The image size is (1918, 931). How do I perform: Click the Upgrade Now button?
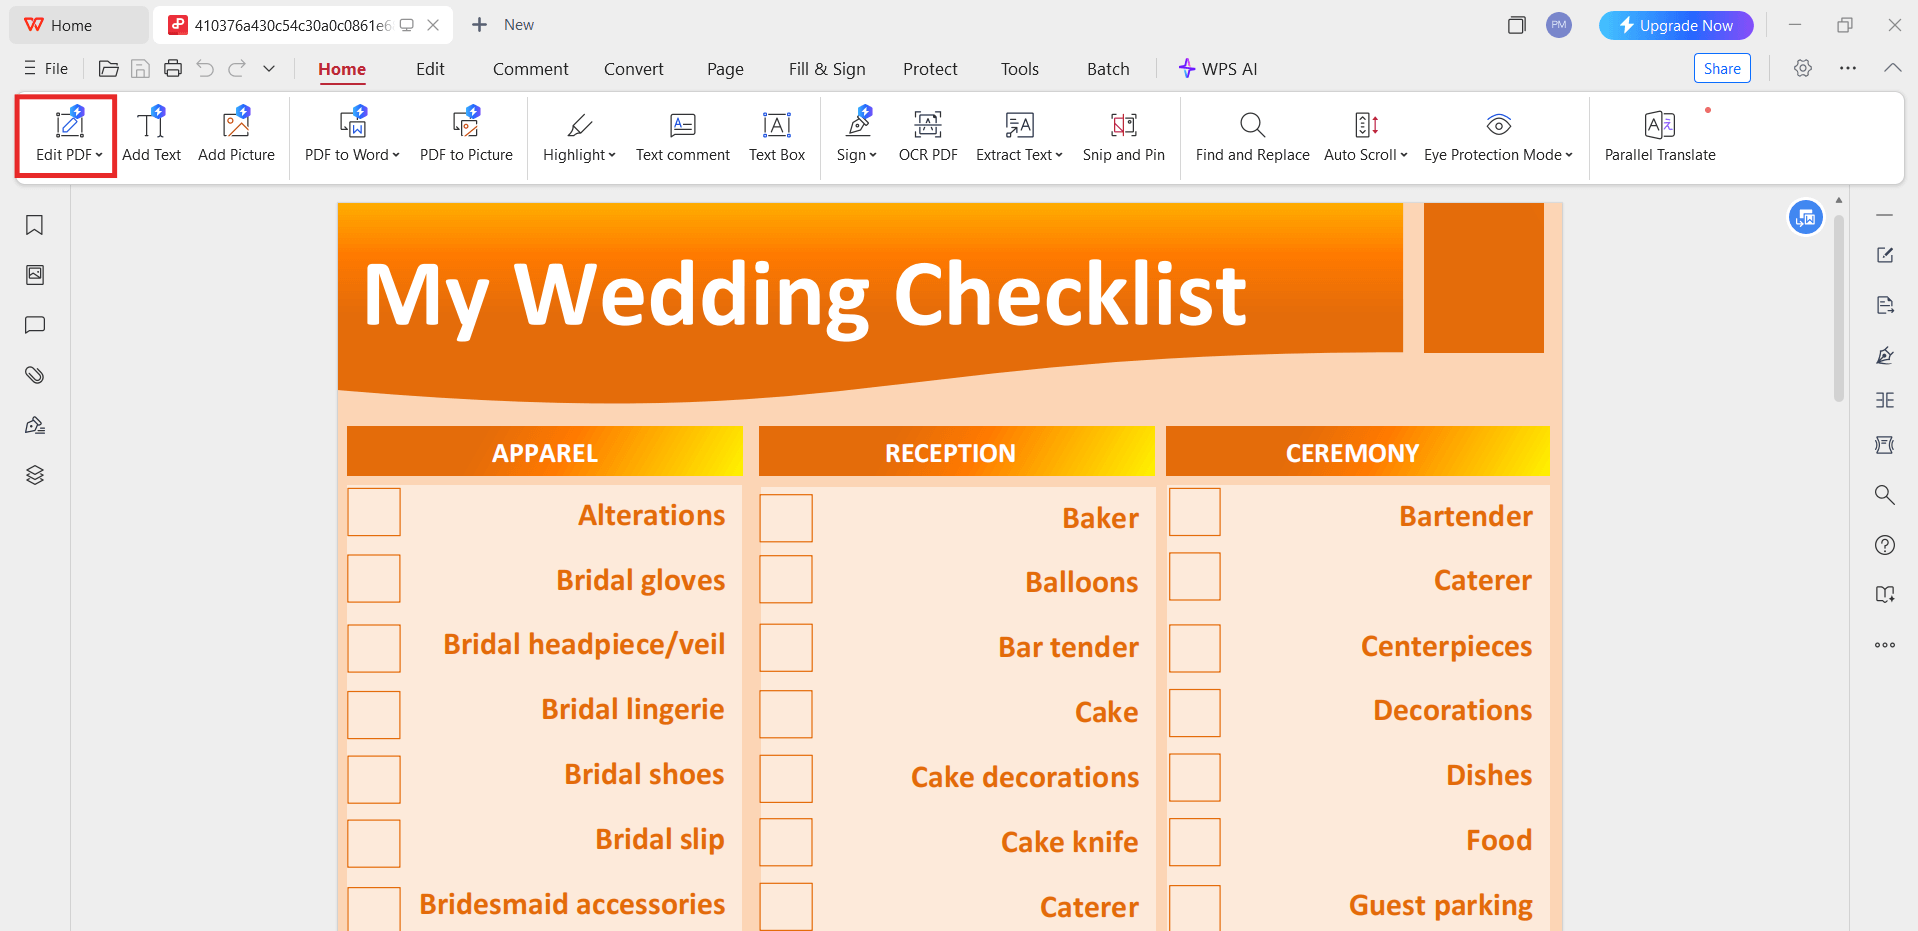1676,25
